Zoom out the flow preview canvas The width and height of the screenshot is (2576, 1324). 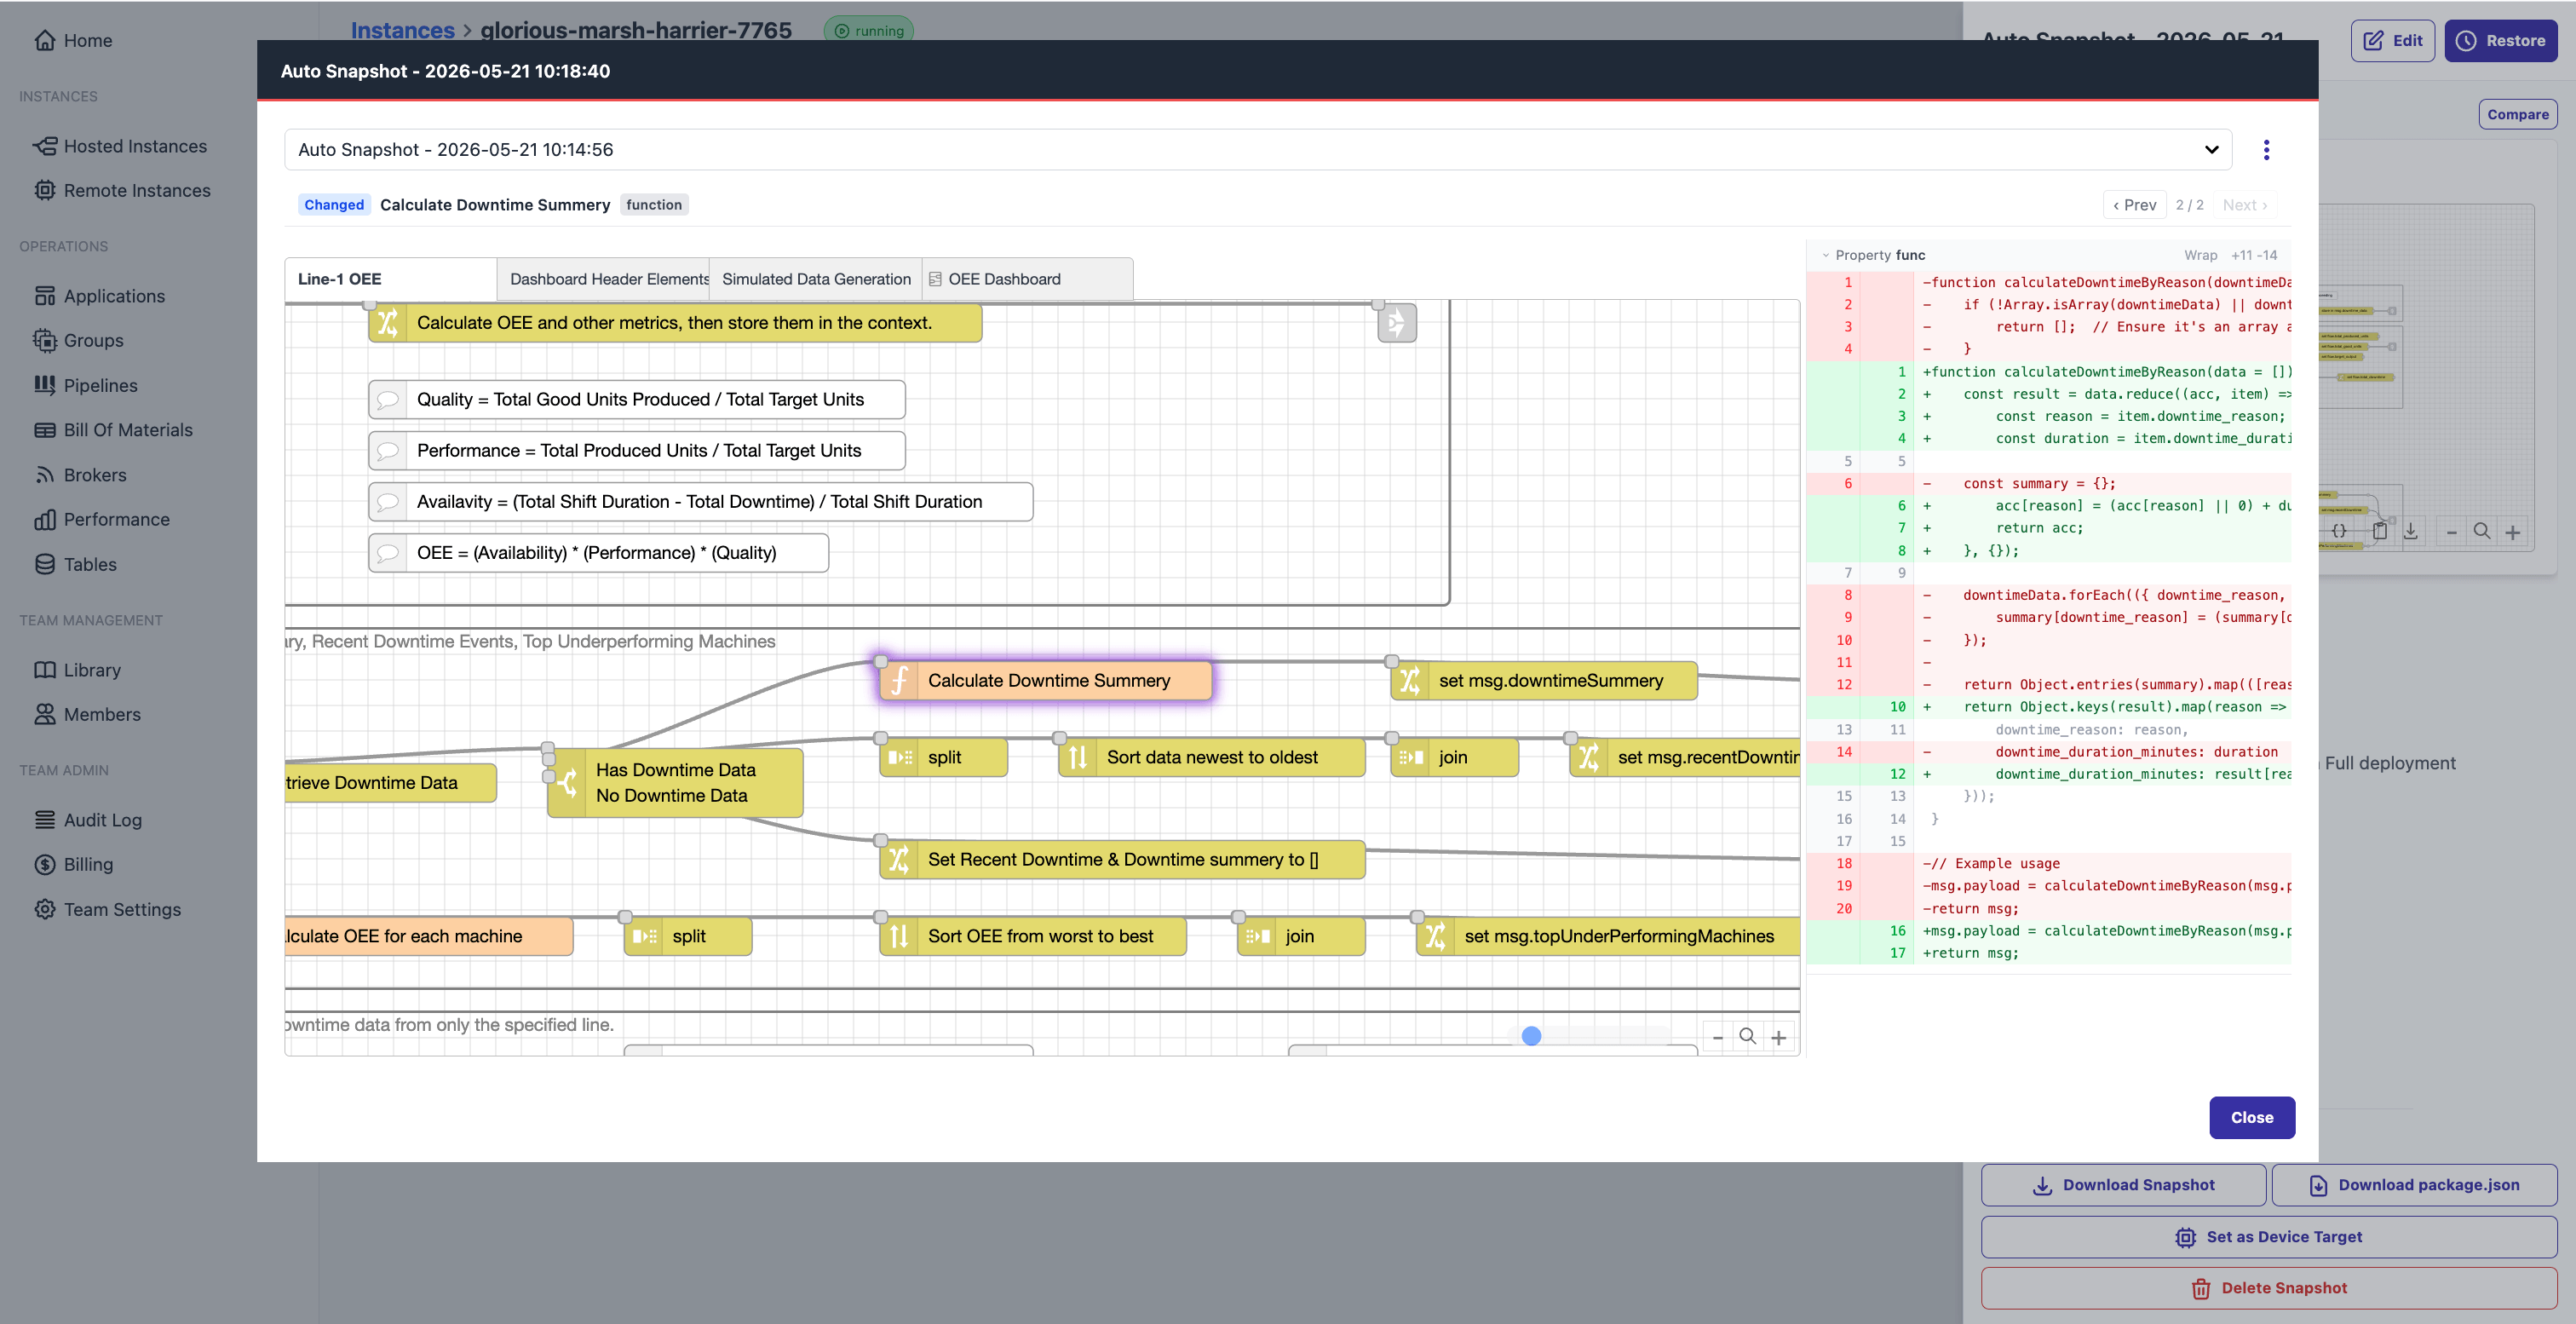click(1717, 1037)
